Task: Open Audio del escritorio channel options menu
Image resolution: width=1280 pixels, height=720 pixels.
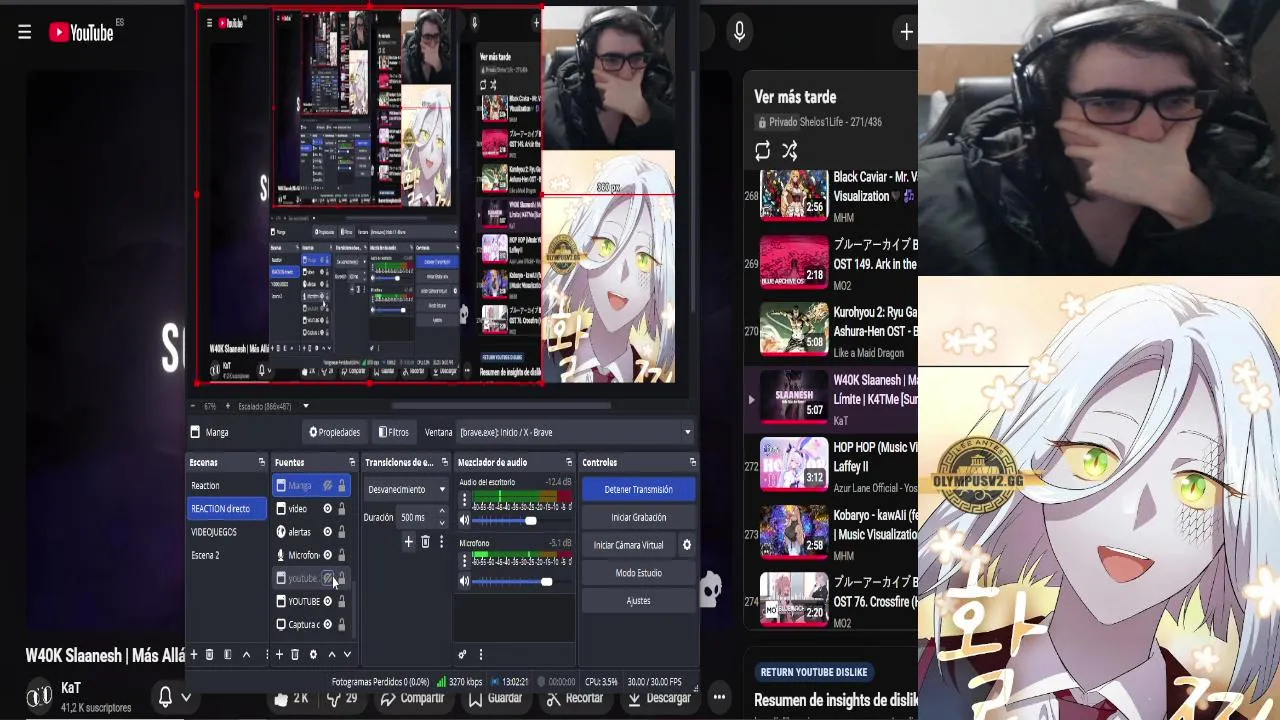Action: [x=464, y=500]
